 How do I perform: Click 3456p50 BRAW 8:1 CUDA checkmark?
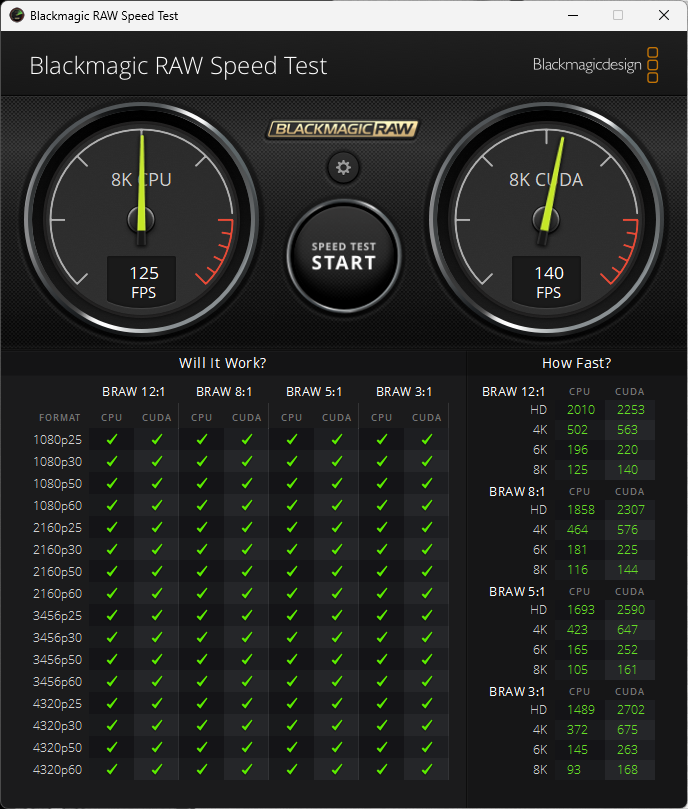tap(247, 659)
